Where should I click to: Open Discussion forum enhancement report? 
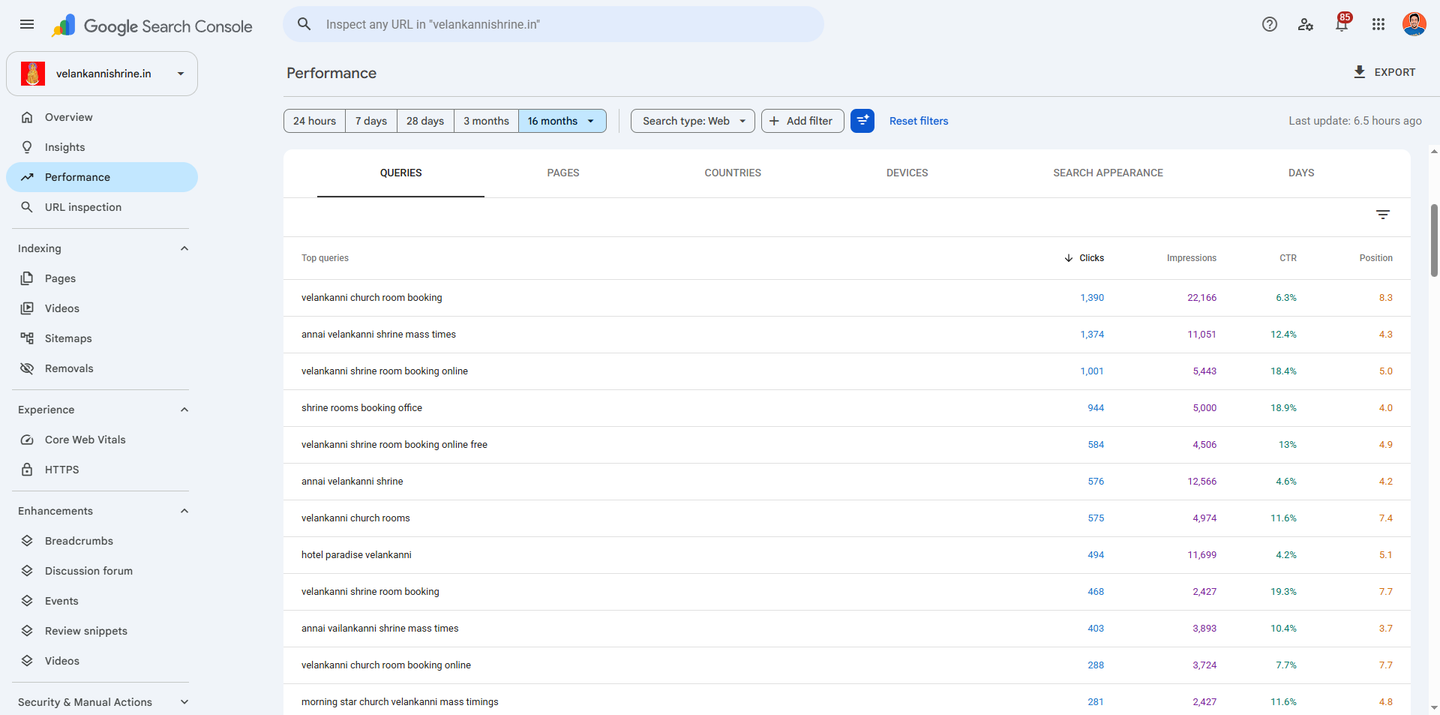(102, 570)
